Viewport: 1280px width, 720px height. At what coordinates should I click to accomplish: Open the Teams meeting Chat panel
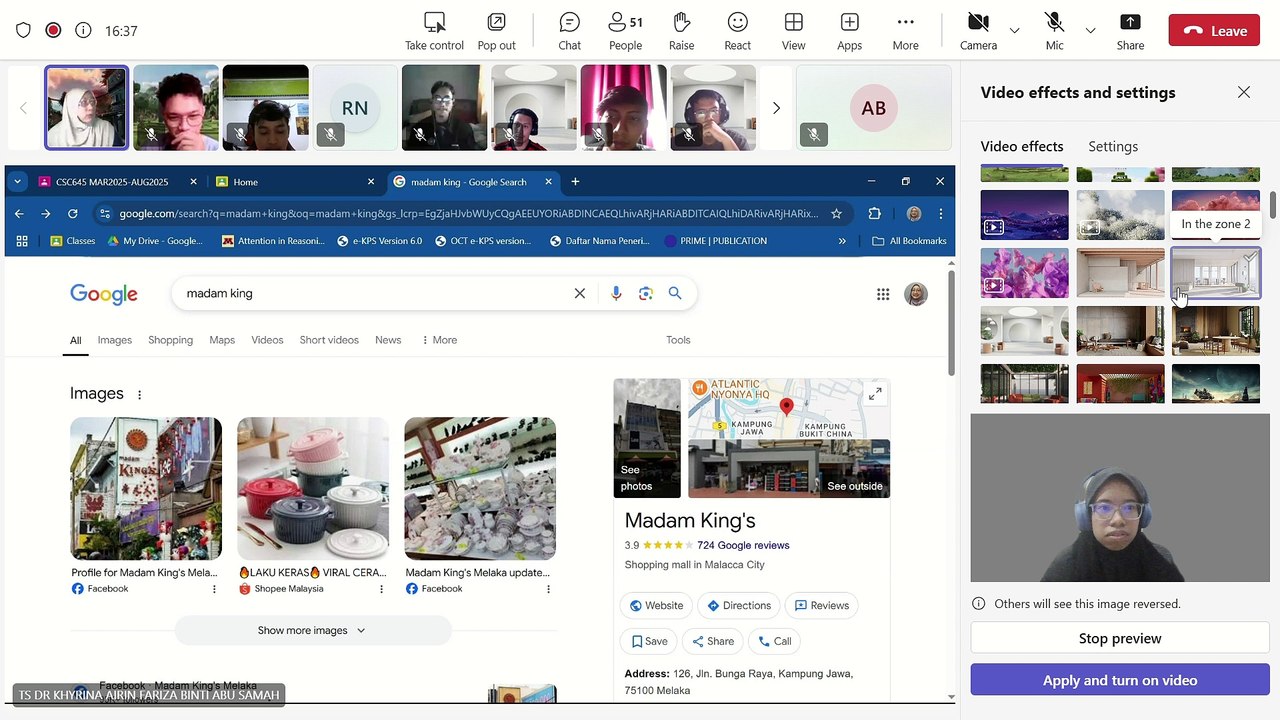(569, 31)
